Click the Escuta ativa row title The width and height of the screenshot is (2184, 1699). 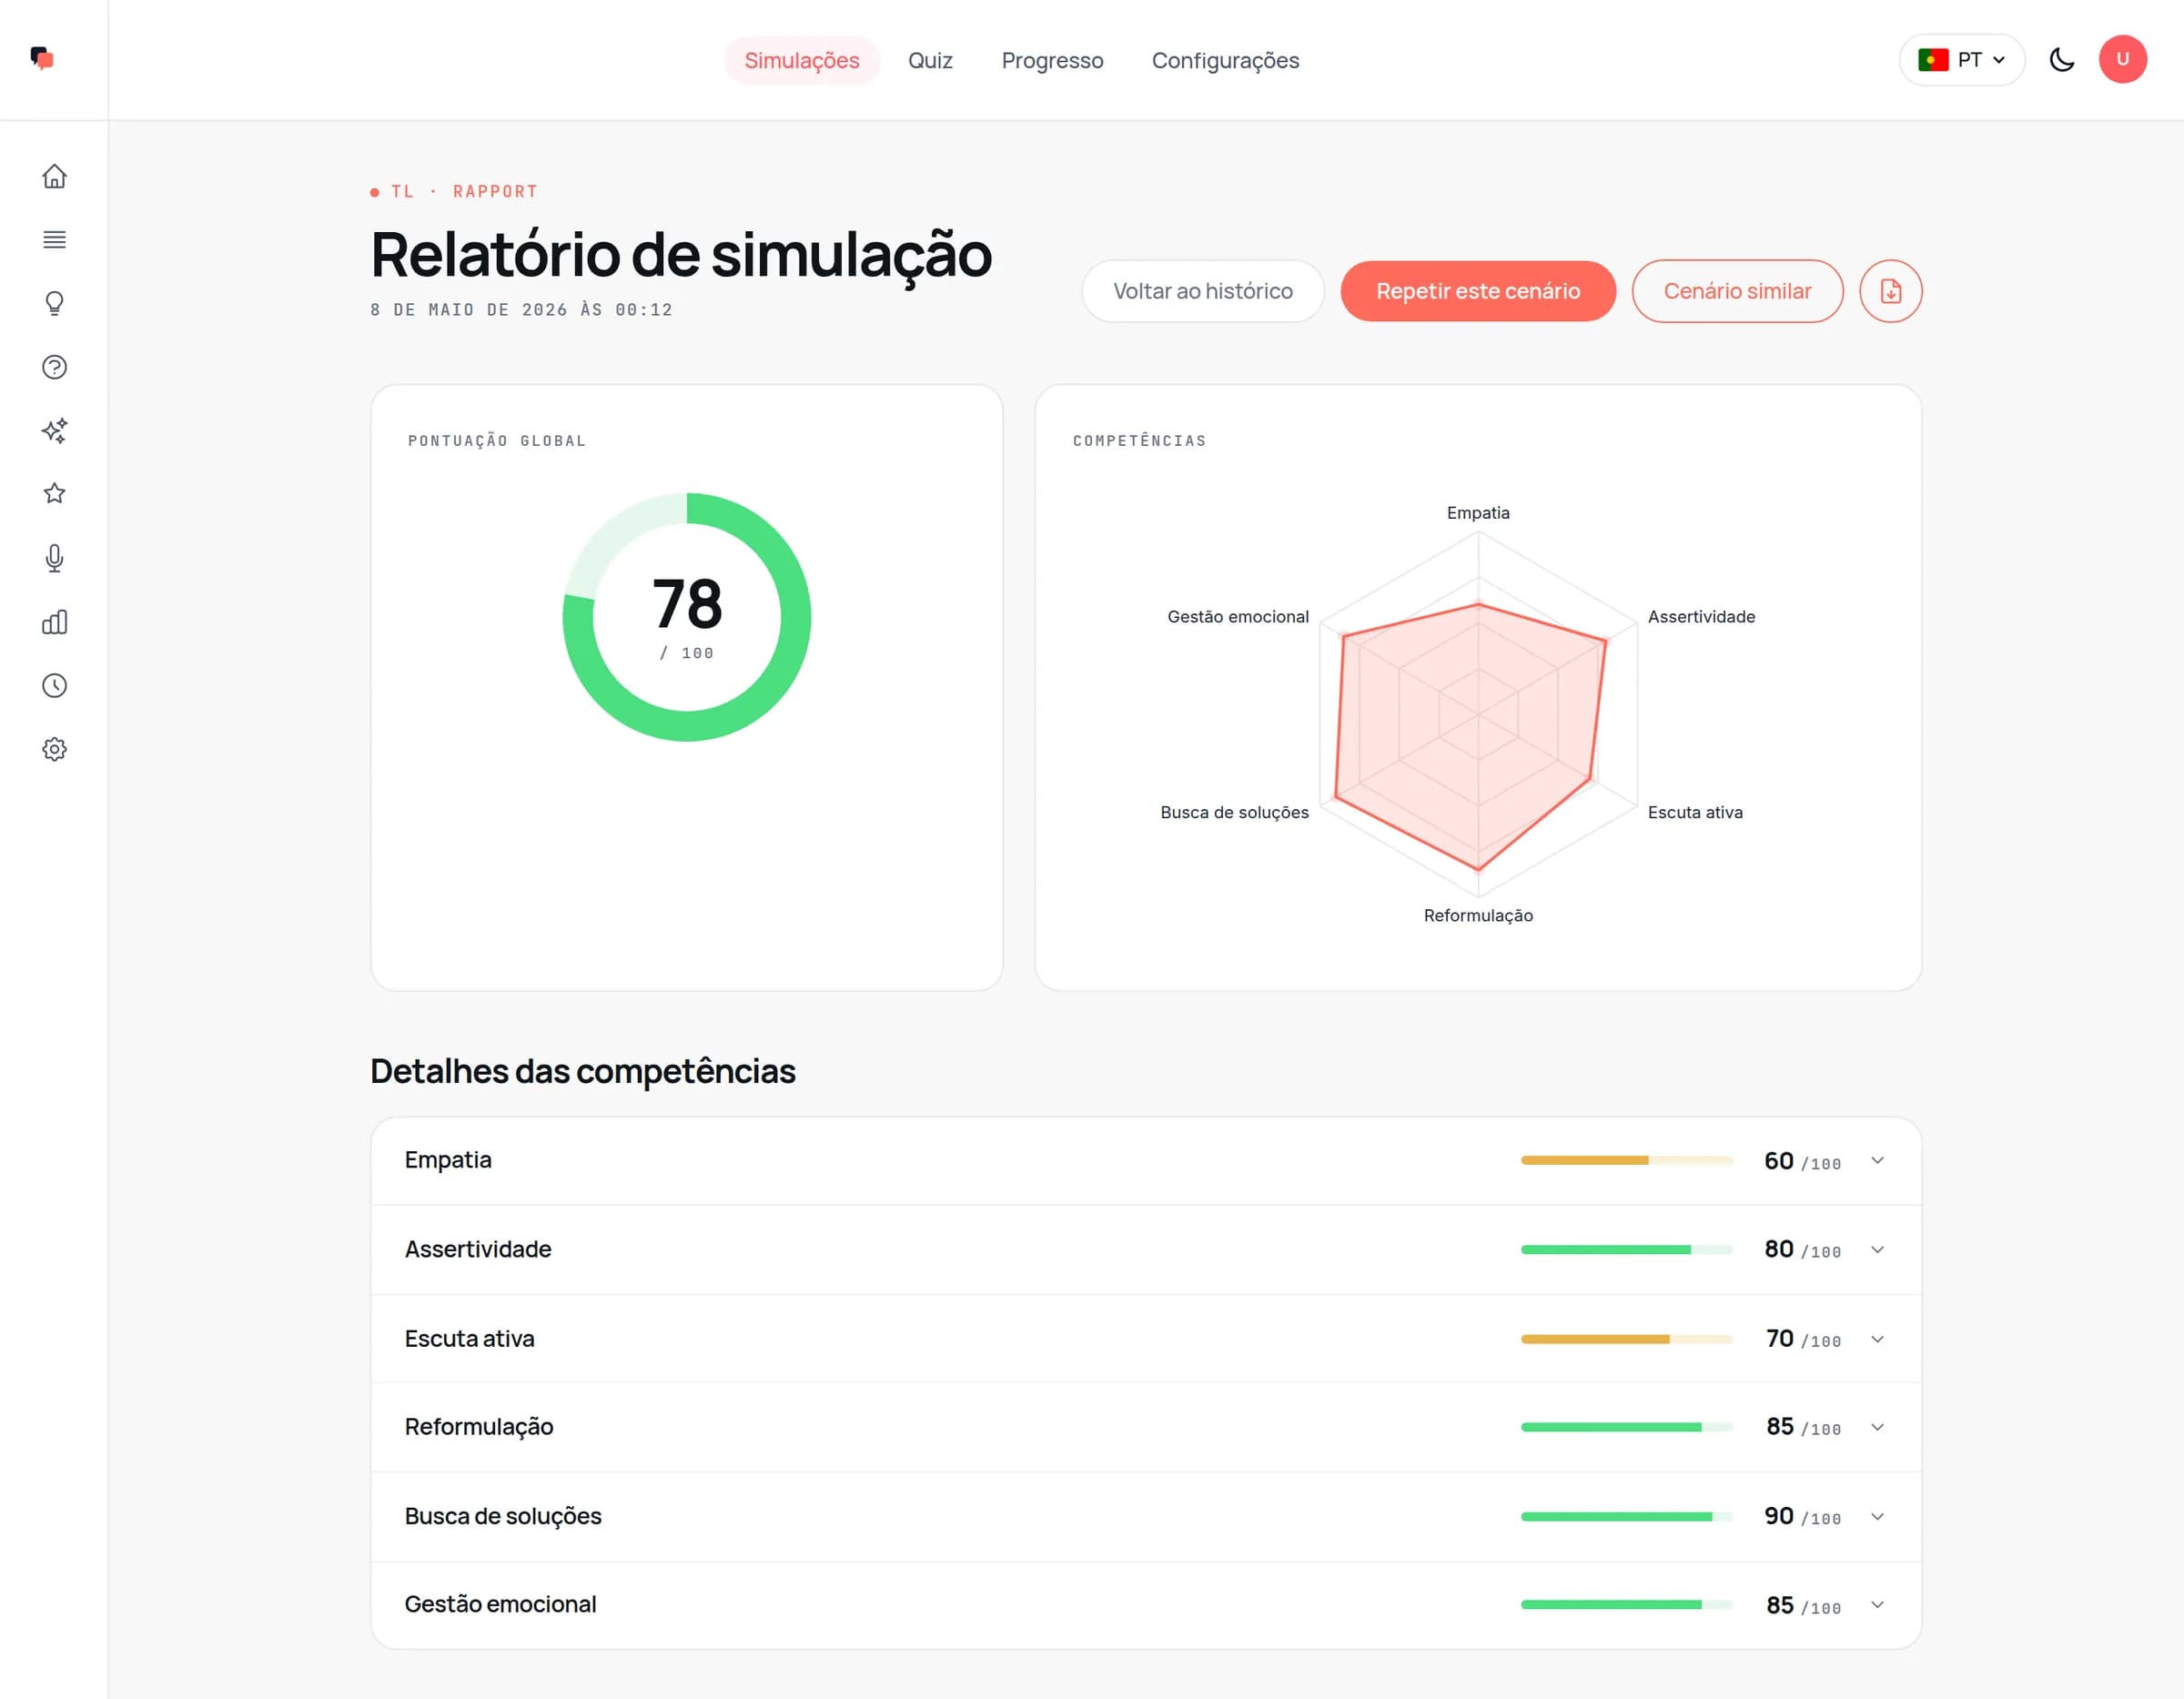[x=469, y=1338]
